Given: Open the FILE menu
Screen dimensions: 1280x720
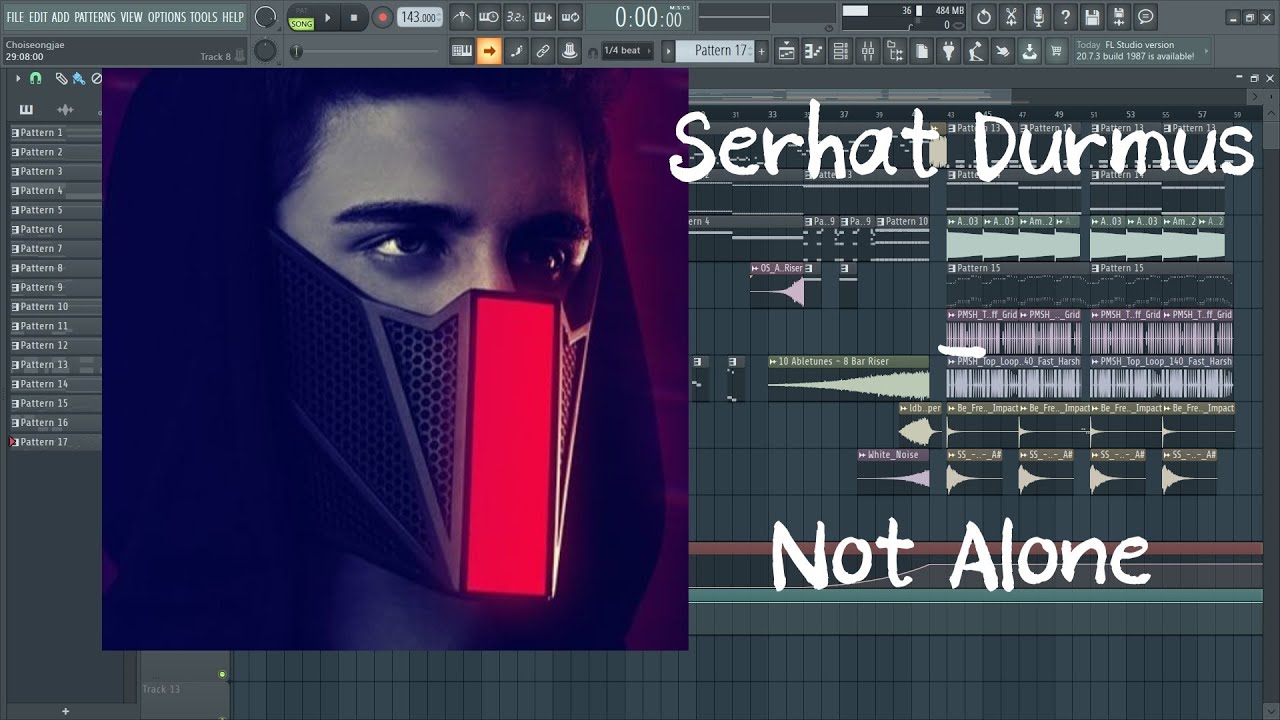Looking at the screenshot, I should [x=15, y=17].
